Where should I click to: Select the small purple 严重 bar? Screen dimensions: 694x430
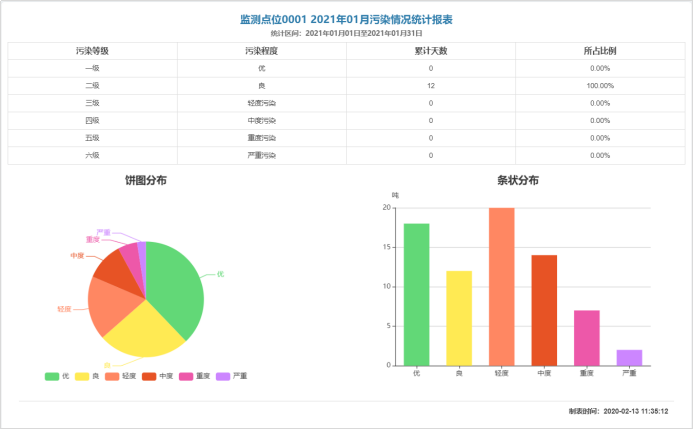(x=629, y=357)
